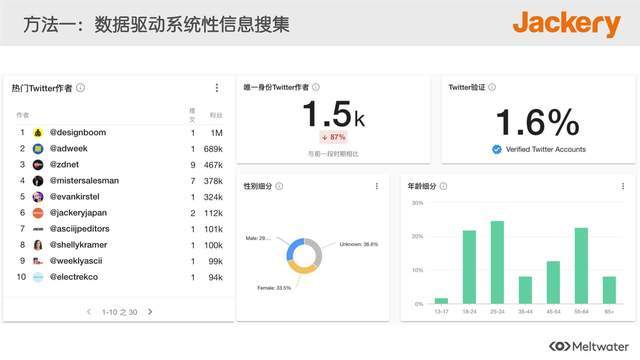Viewport: 640px width, 360px height.
Task: Click the @weeklyascii avatar icon
Action: pos(38,261)
